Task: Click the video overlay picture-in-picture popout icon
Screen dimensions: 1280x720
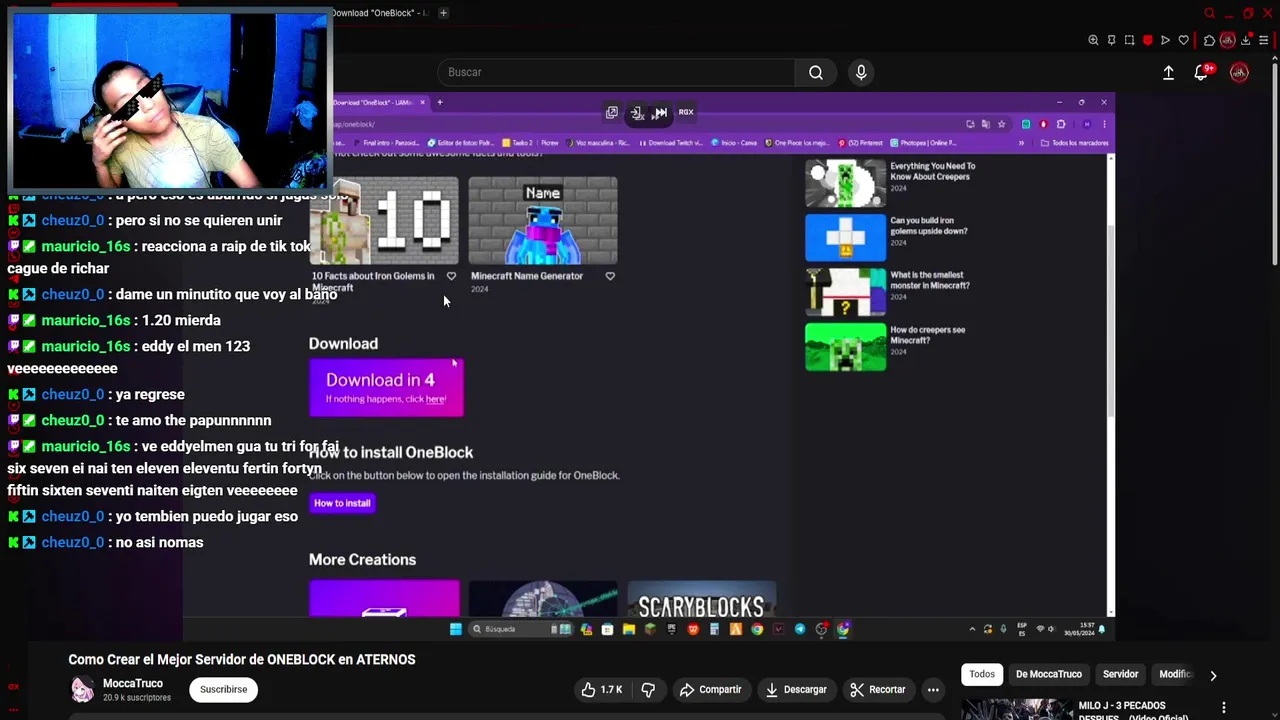Action: coord(611,113)
